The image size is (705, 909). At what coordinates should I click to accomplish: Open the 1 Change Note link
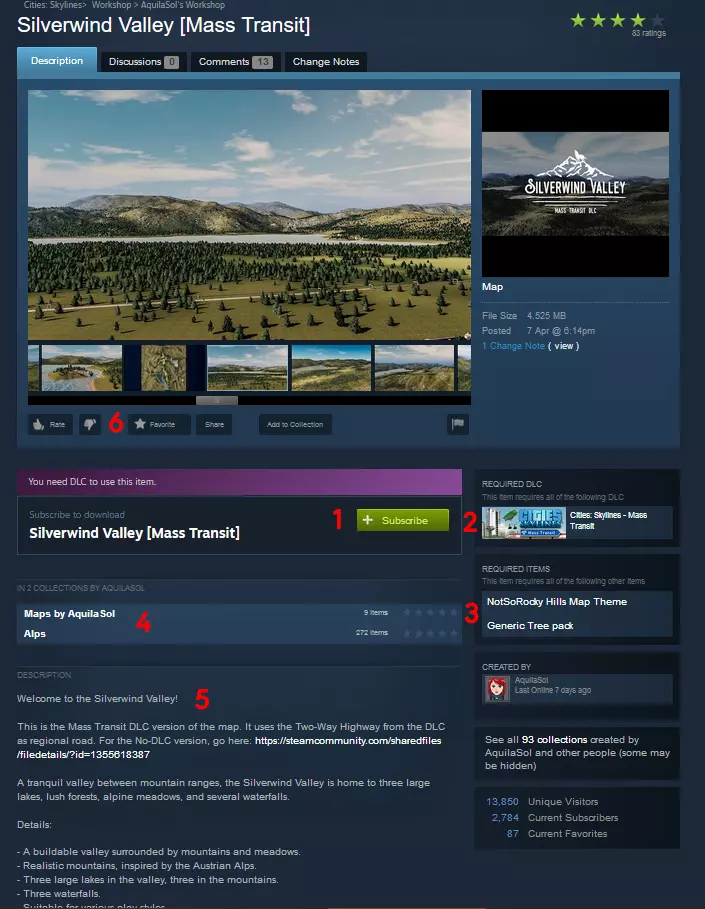coord(514,346)
